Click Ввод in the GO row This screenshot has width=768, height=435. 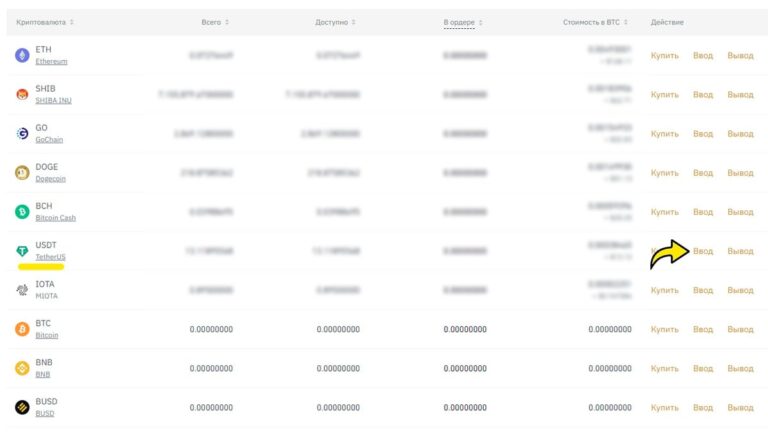point(703,134)
